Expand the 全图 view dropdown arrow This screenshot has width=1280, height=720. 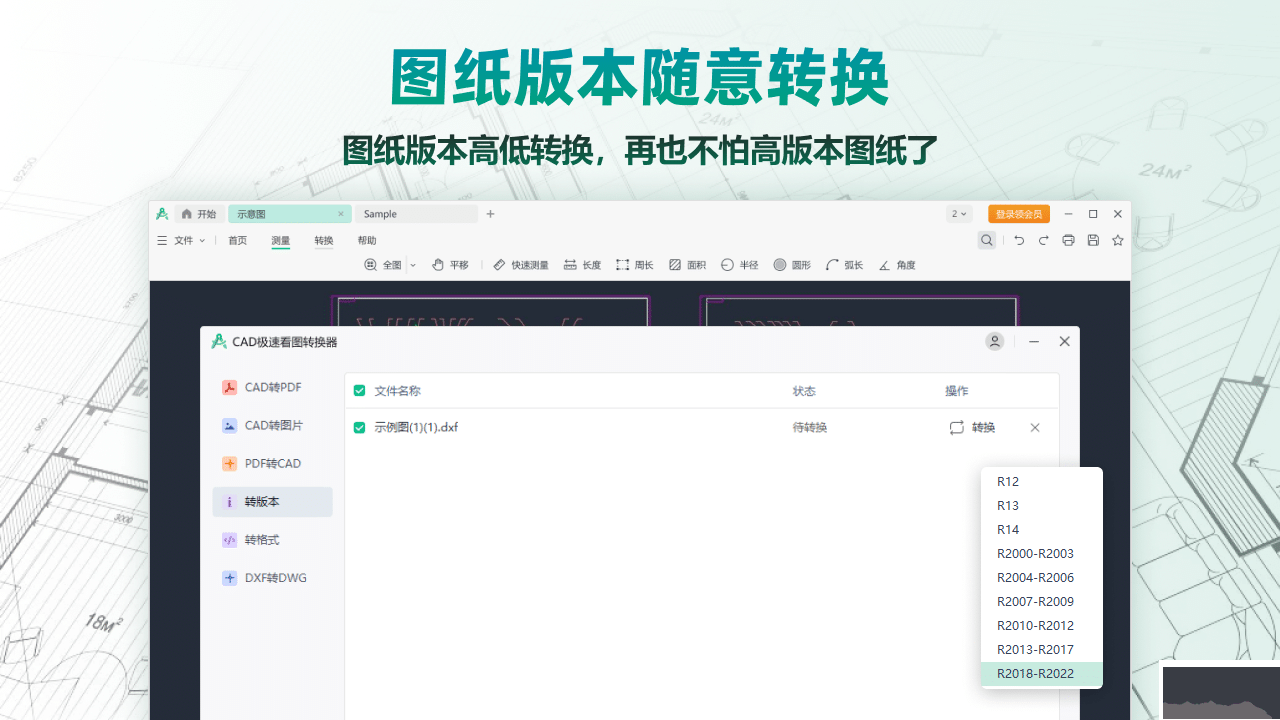412,264
